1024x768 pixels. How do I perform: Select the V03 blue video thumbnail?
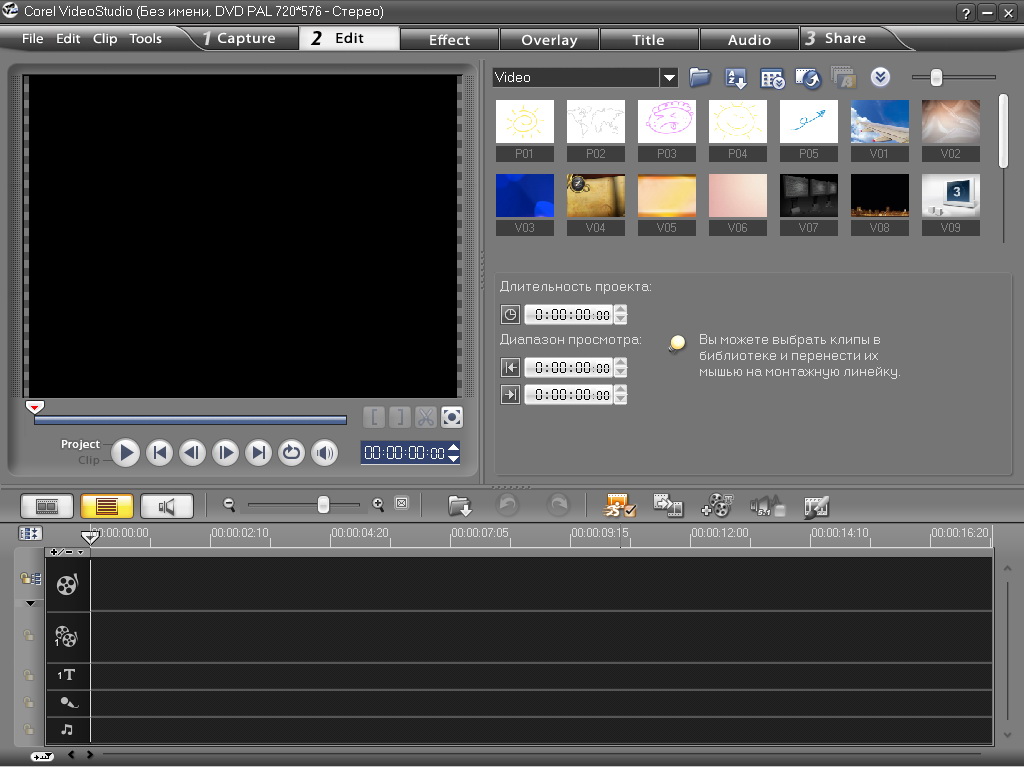click(525, 196)
